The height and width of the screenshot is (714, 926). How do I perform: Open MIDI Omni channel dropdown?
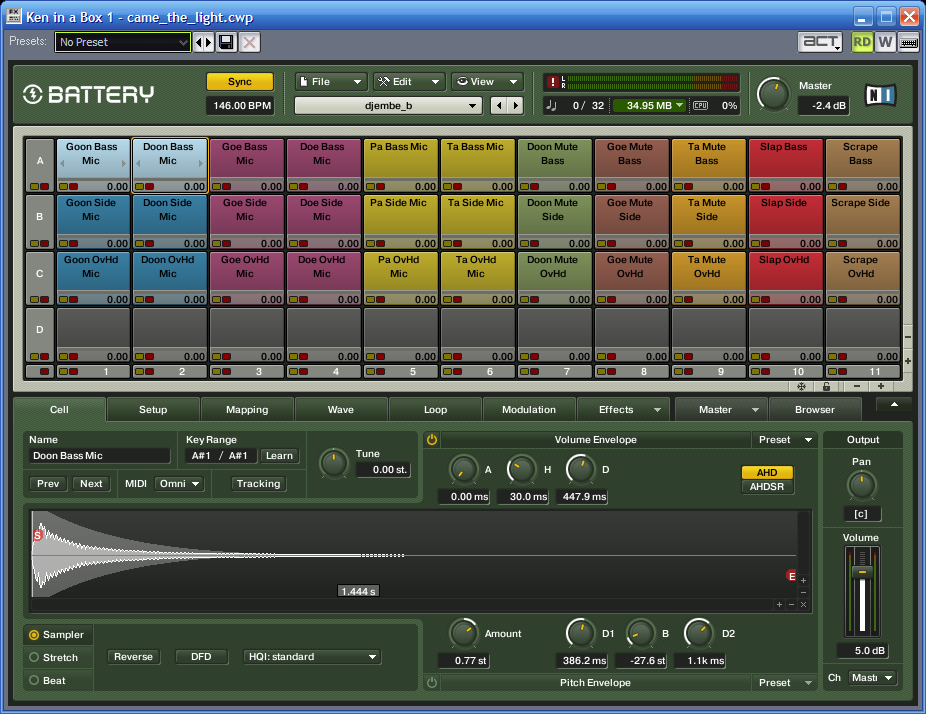179,484
